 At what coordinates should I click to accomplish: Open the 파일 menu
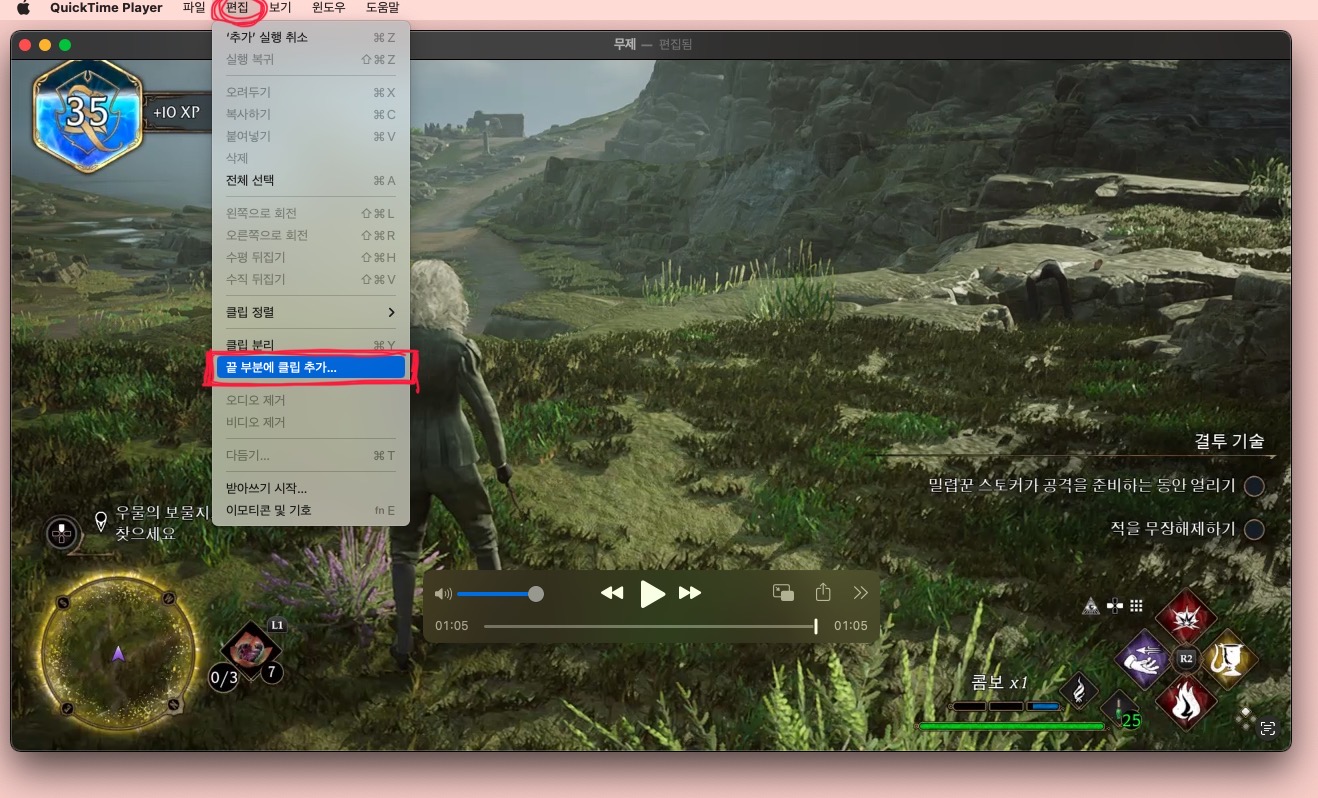[x=194, y=8]
